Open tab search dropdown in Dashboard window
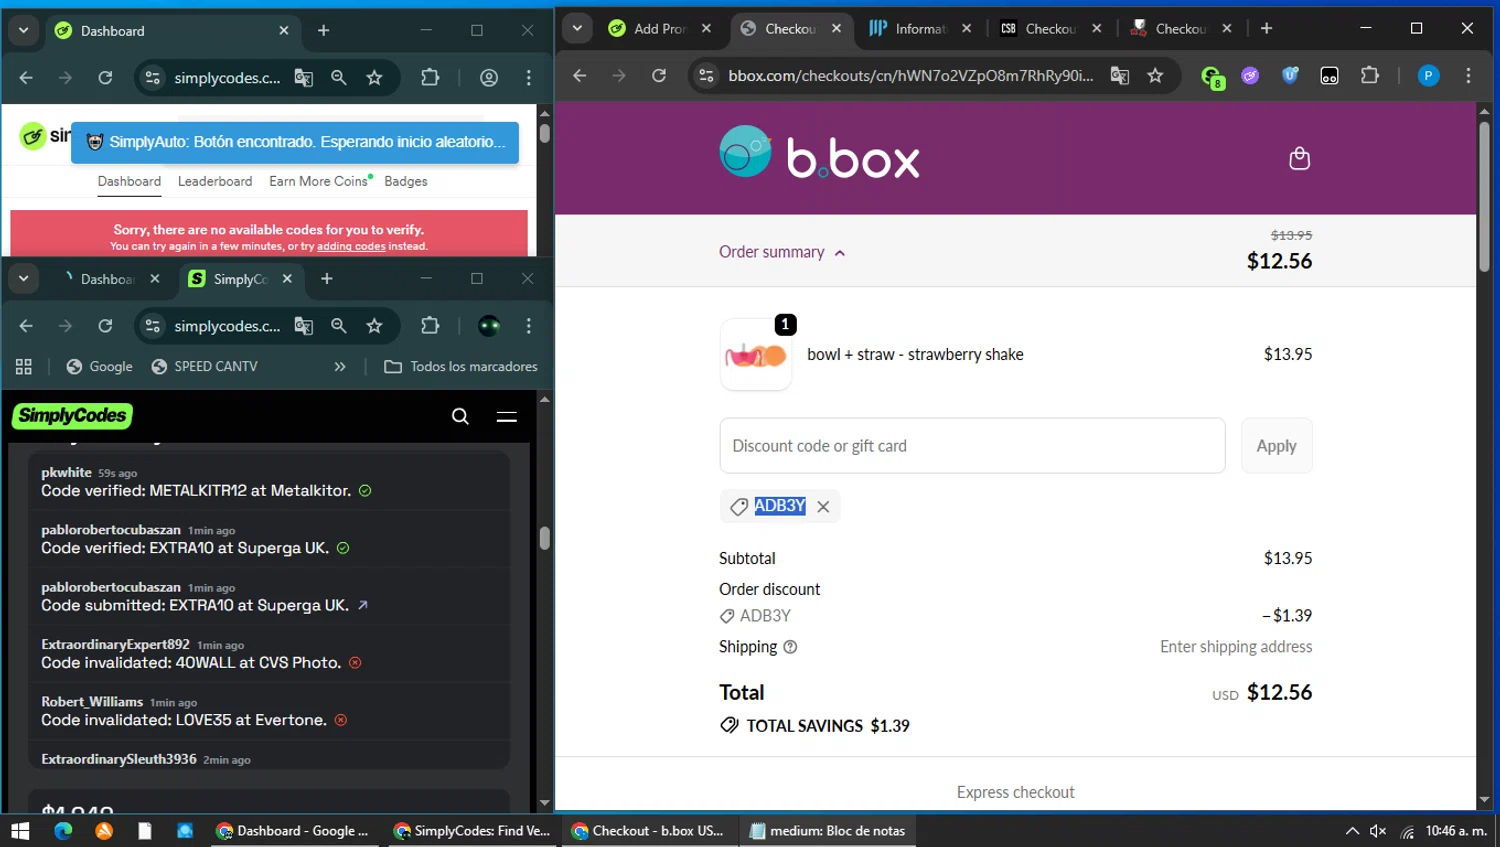This screenshot has height=847, width=1500. pos(23,31)
